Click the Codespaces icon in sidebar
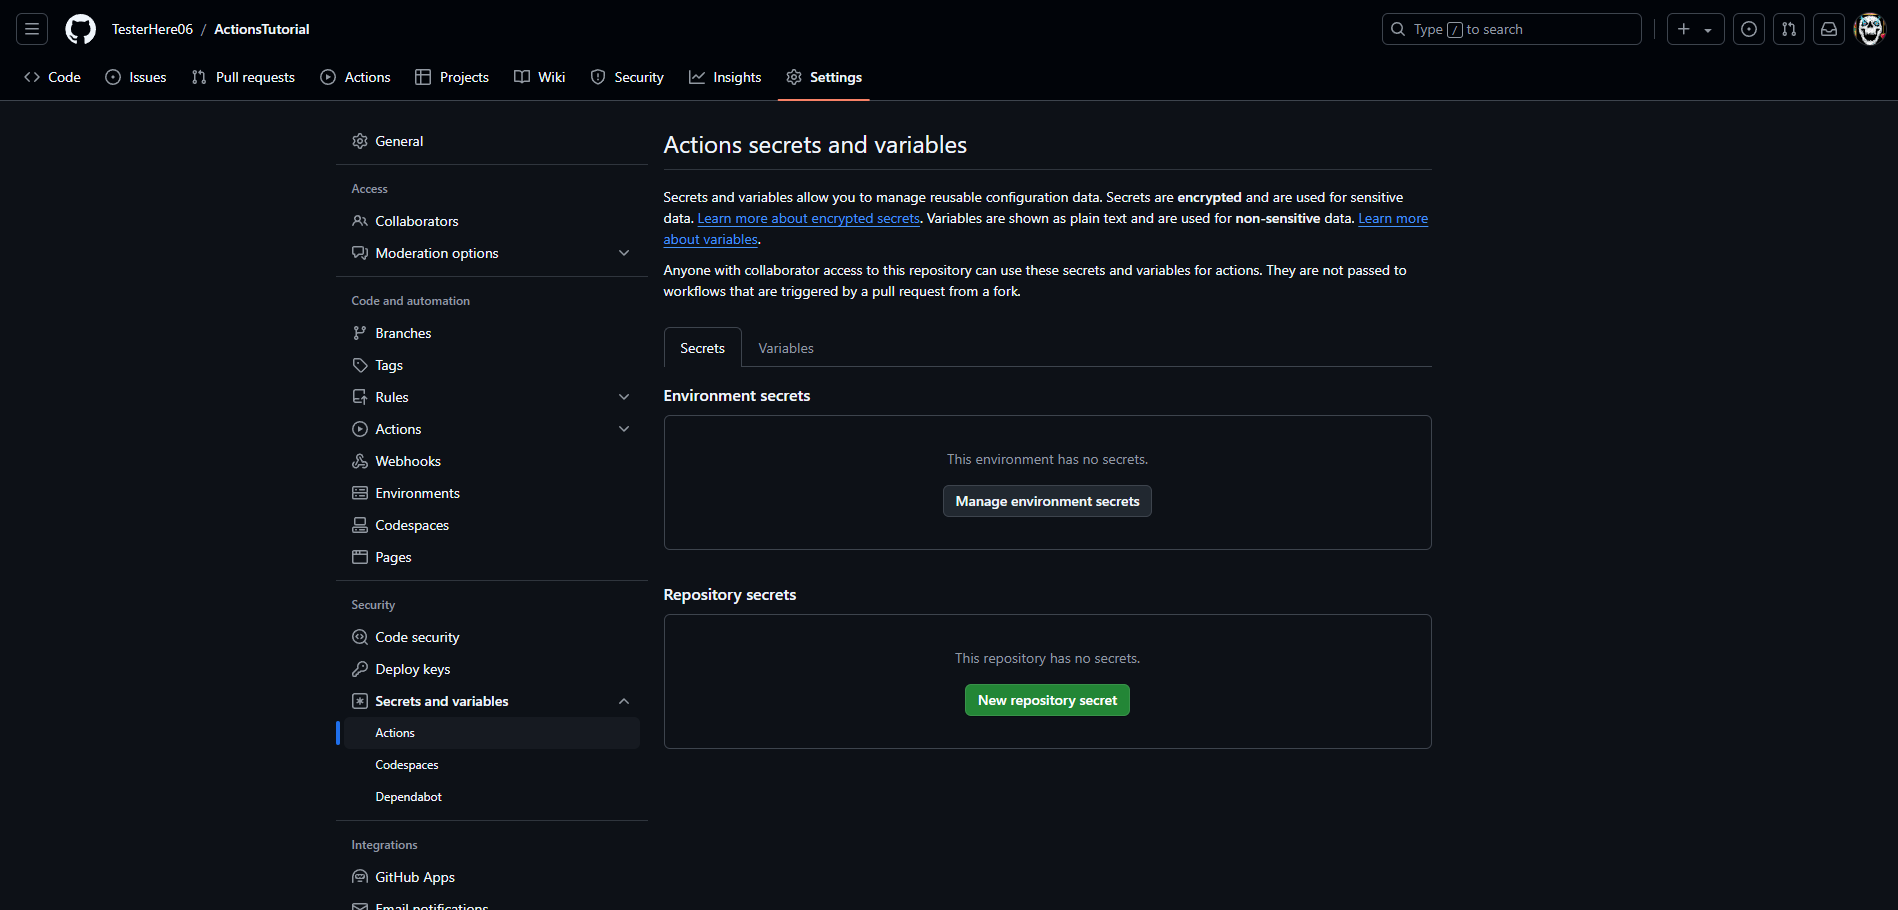Viewport: 1898px width, 910px height. 360,525
